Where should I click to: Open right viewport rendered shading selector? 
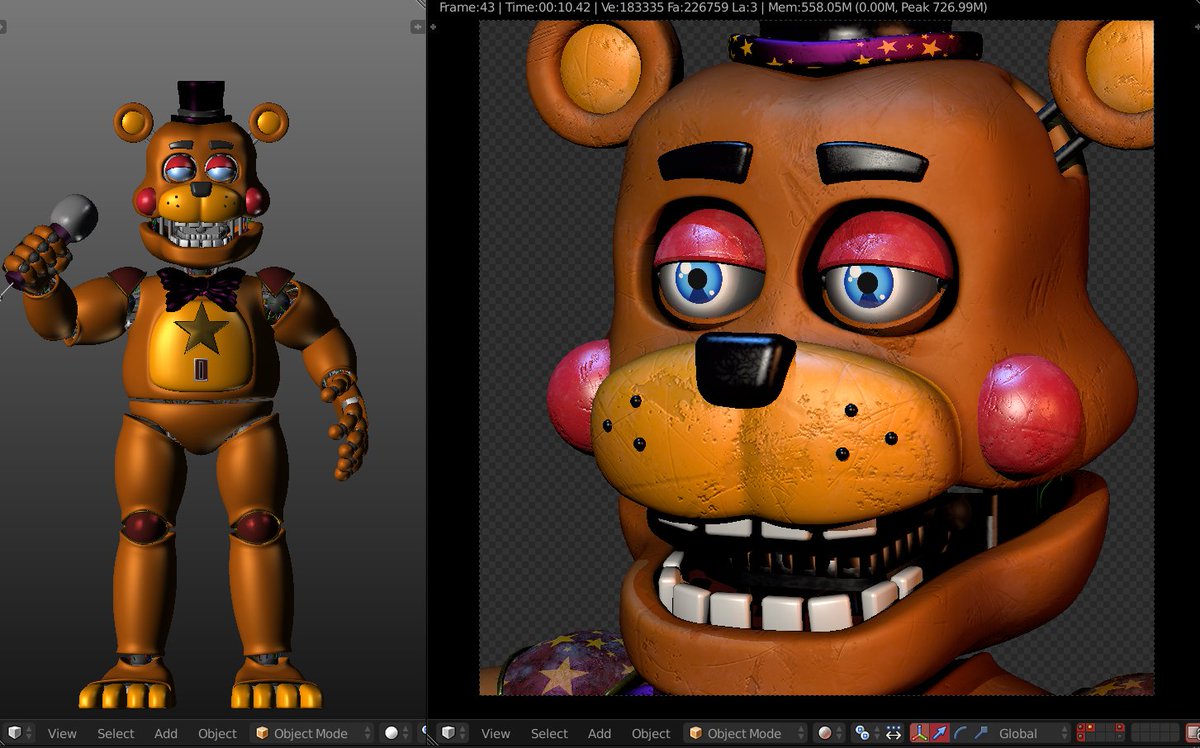[831, 733]
